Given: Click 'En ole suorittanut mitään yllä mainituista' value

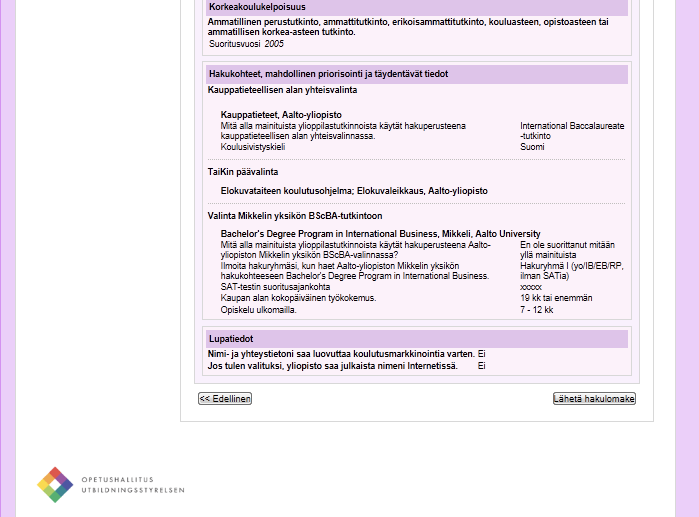Looking at the screenshot, I should 567,250.
